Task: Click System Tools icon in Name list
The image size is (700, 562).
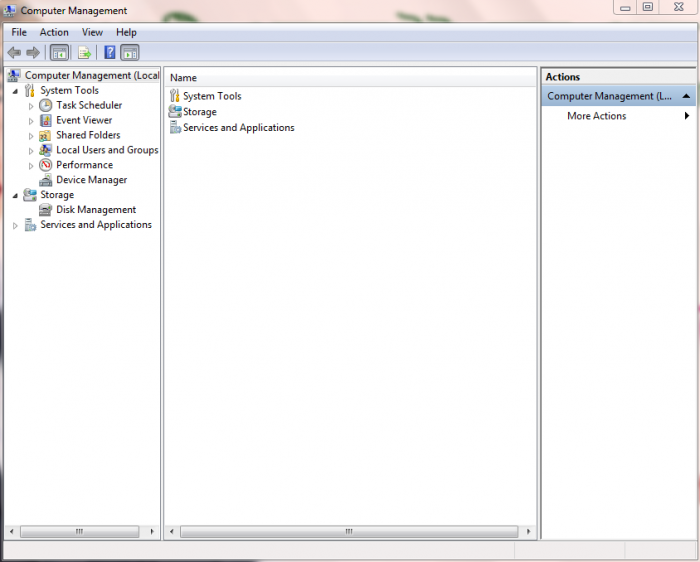Action: pyautogui.click(x=175, y=96)
